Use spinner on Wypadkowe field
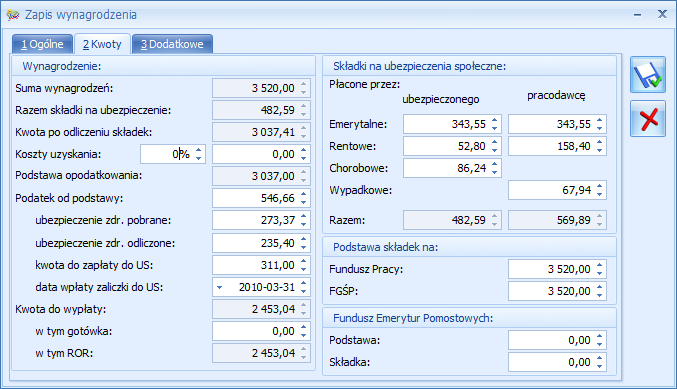The height and width of the screenshot is (389, 677). pos(600,190)
